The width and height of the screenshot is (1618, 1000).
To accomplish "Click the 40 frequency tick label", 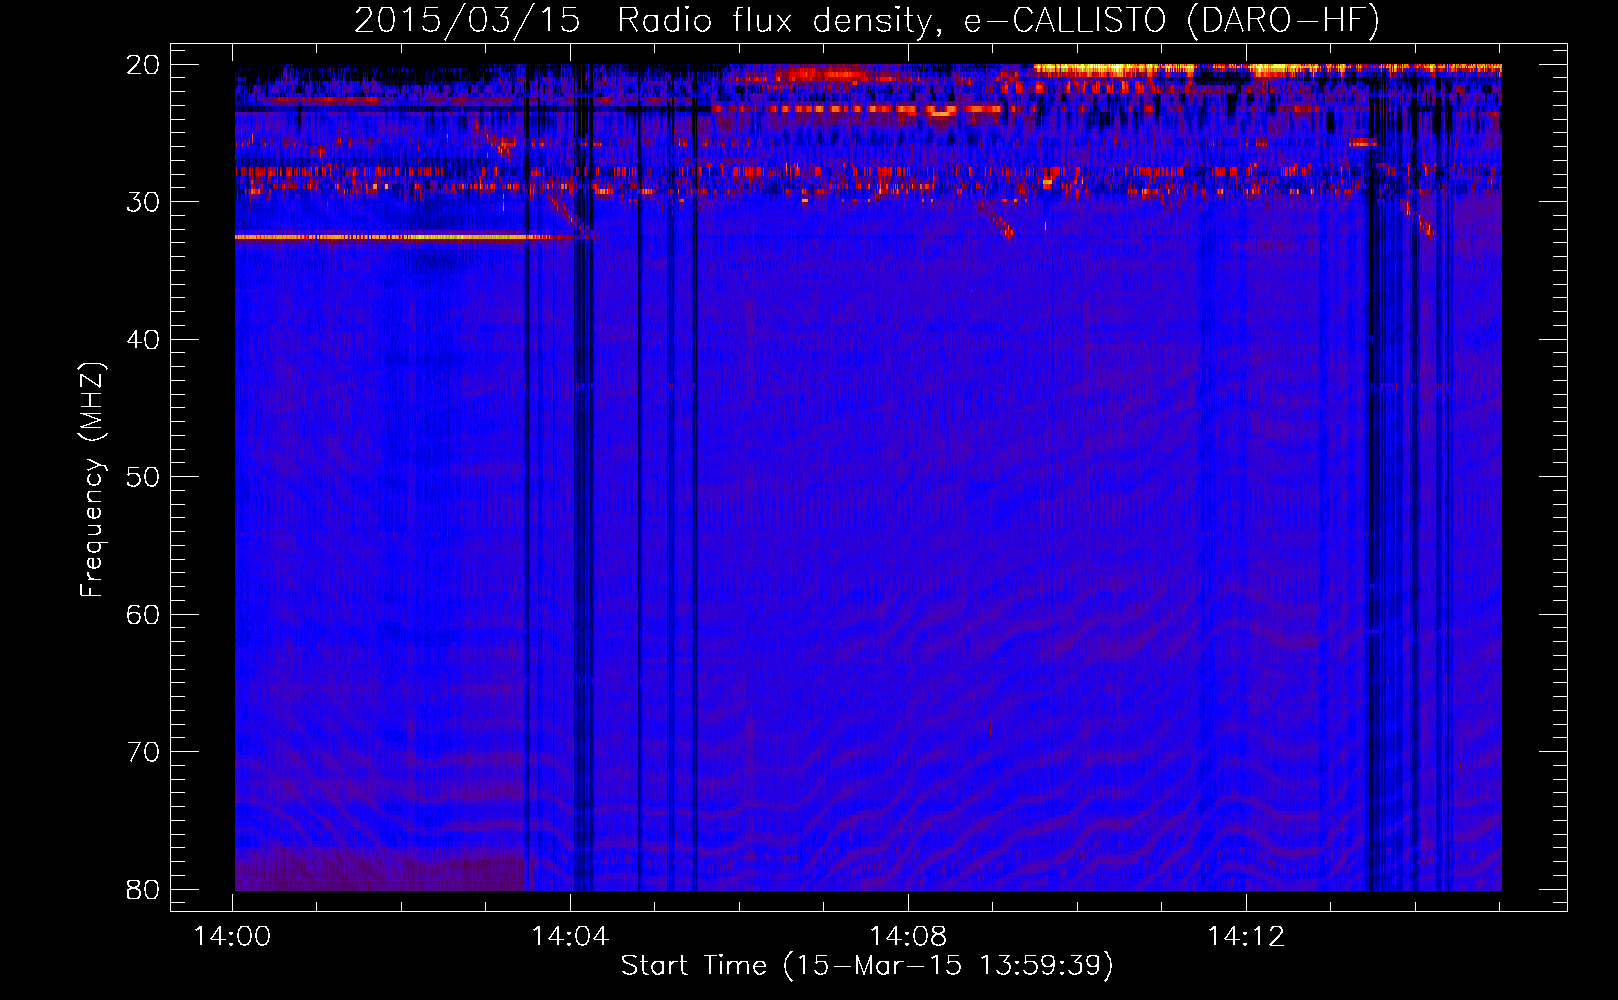I will coord(143,340).
